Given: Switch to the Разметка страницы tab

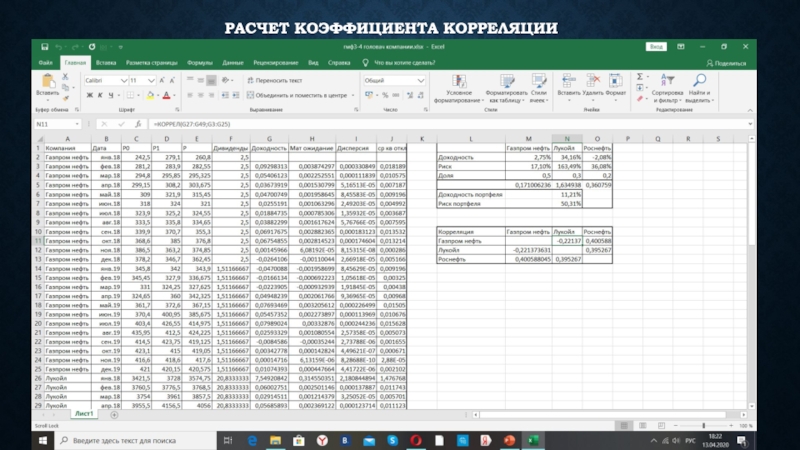Looking at the screenshot, I should coord(152,63).
